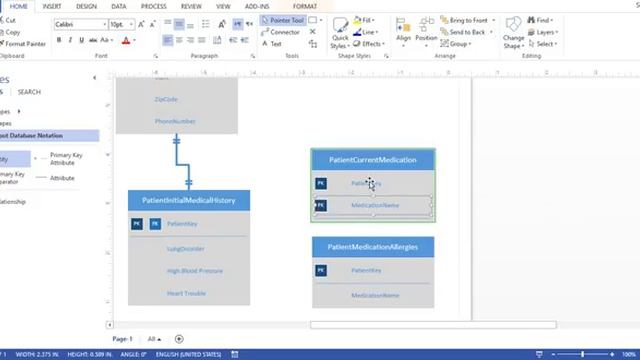Toggle strikethrough formatting
This screenshot has height=360, width=640.
coord(93,40)
